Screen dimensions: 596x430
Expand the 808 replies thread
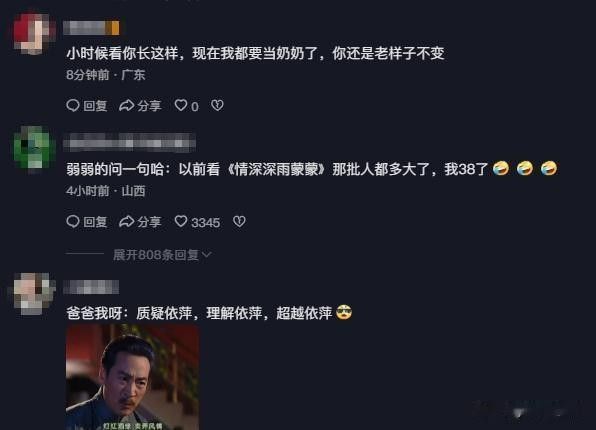162,255
